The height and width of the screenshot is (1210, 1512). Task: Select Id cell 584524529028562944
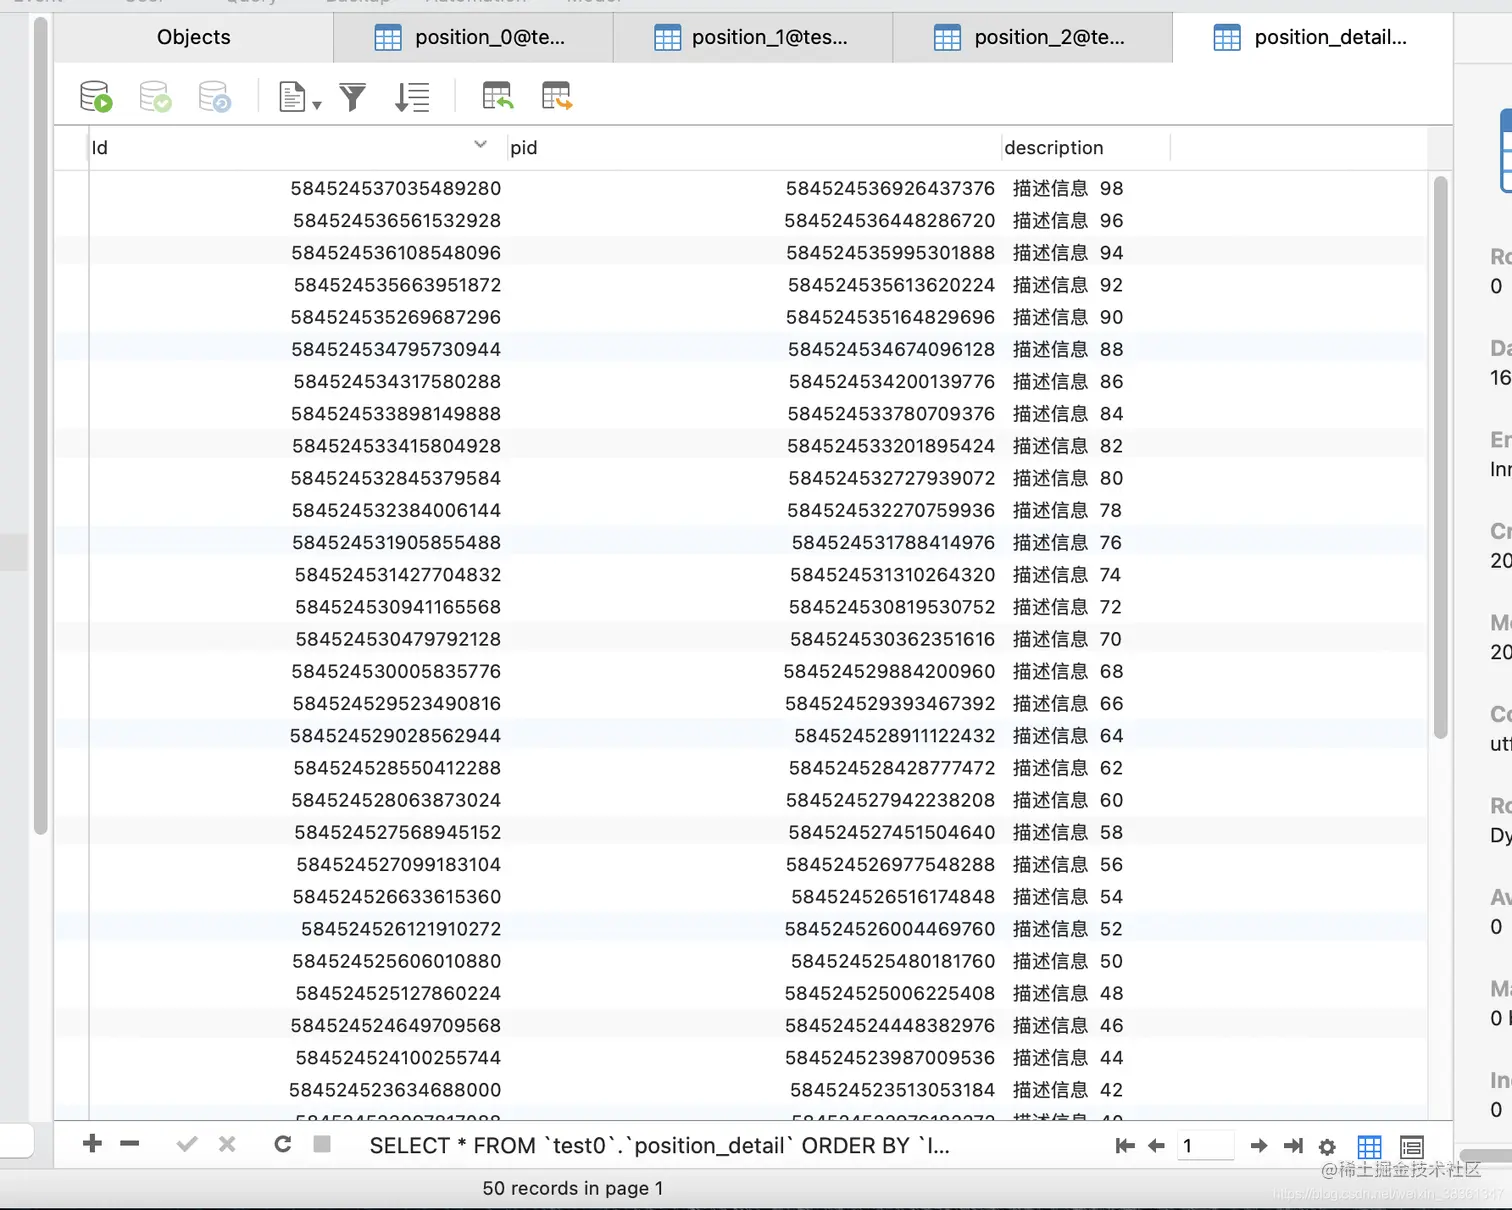[297, 735]
